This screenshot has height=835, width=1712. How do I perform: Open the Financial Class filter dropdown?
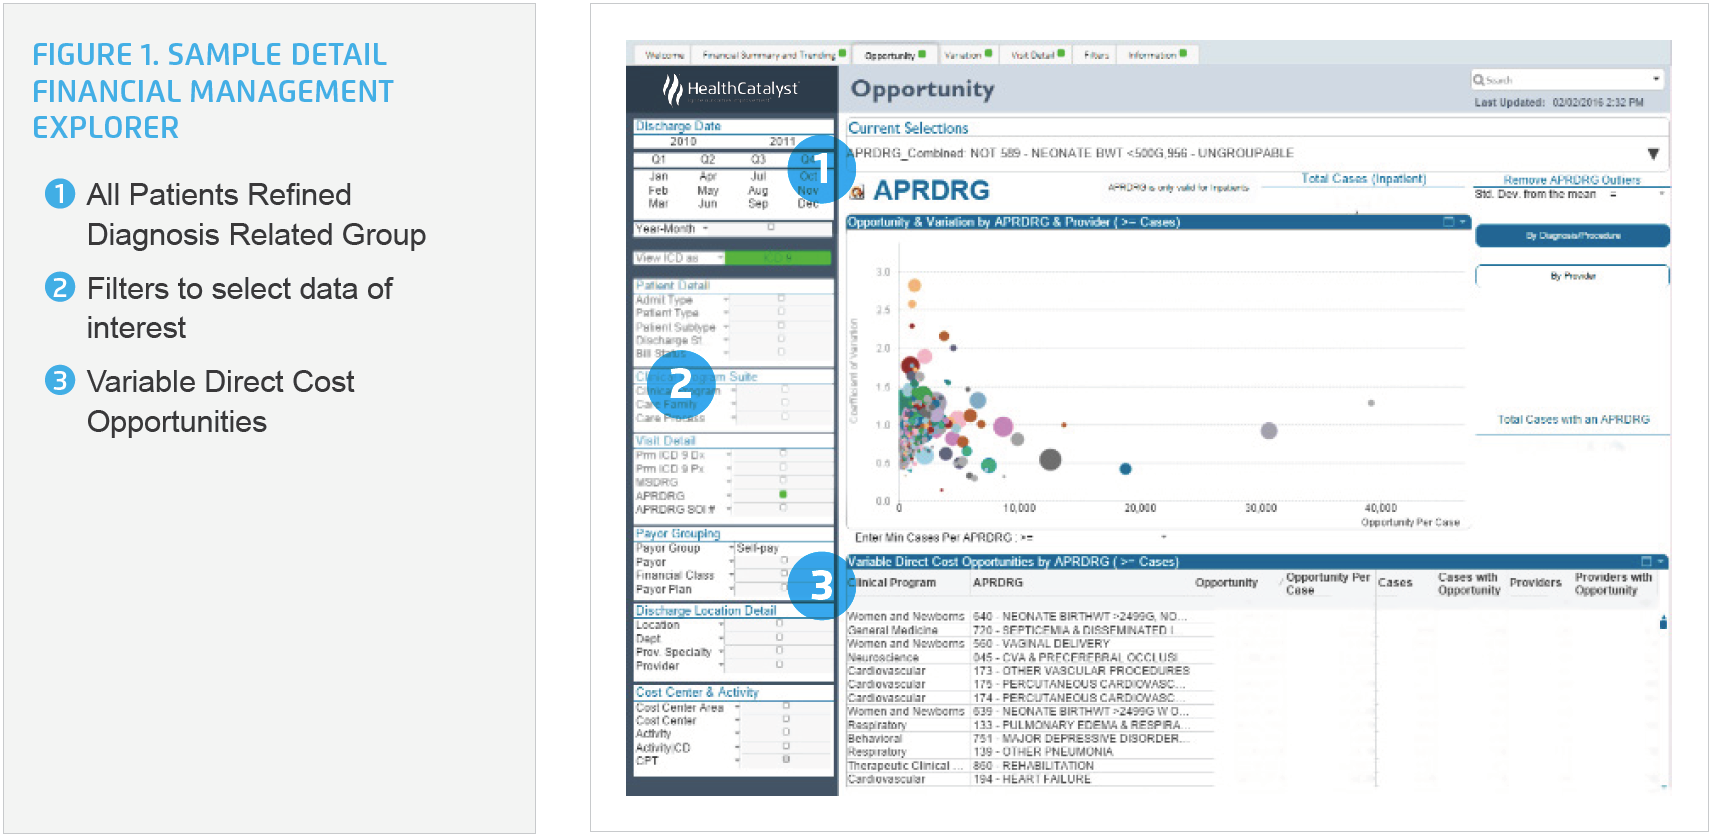tap(731, 575)
